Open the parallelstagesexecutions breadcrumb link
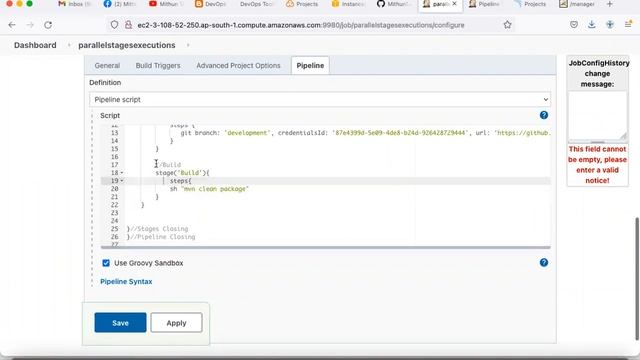 (127, 45)
